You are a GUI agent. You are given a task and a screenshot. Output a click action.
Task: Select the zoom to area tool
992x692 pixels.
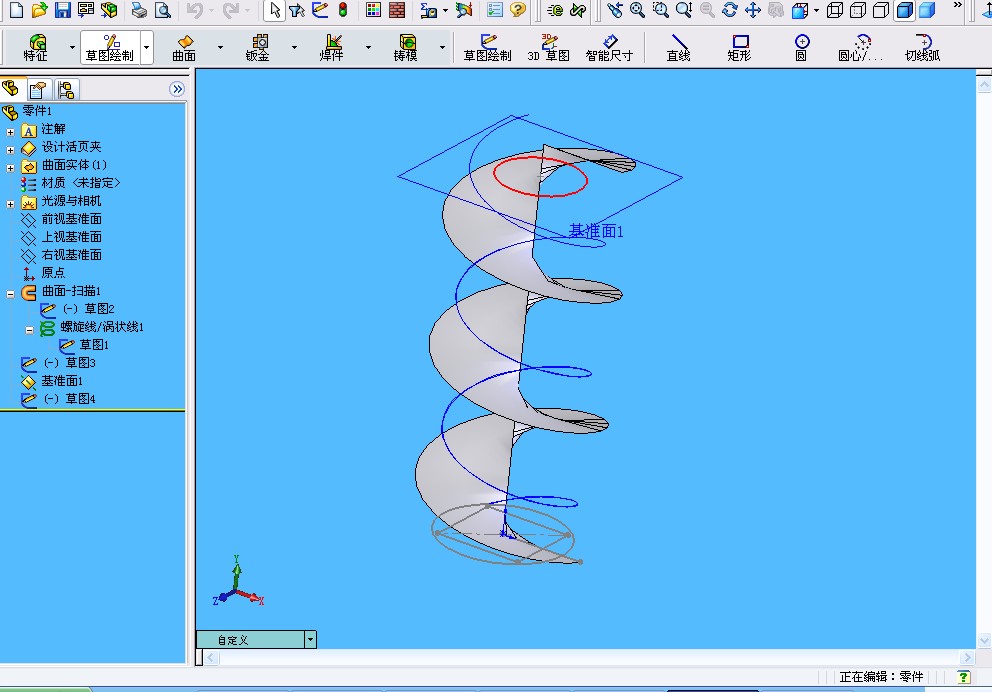[x=660, y=9]
